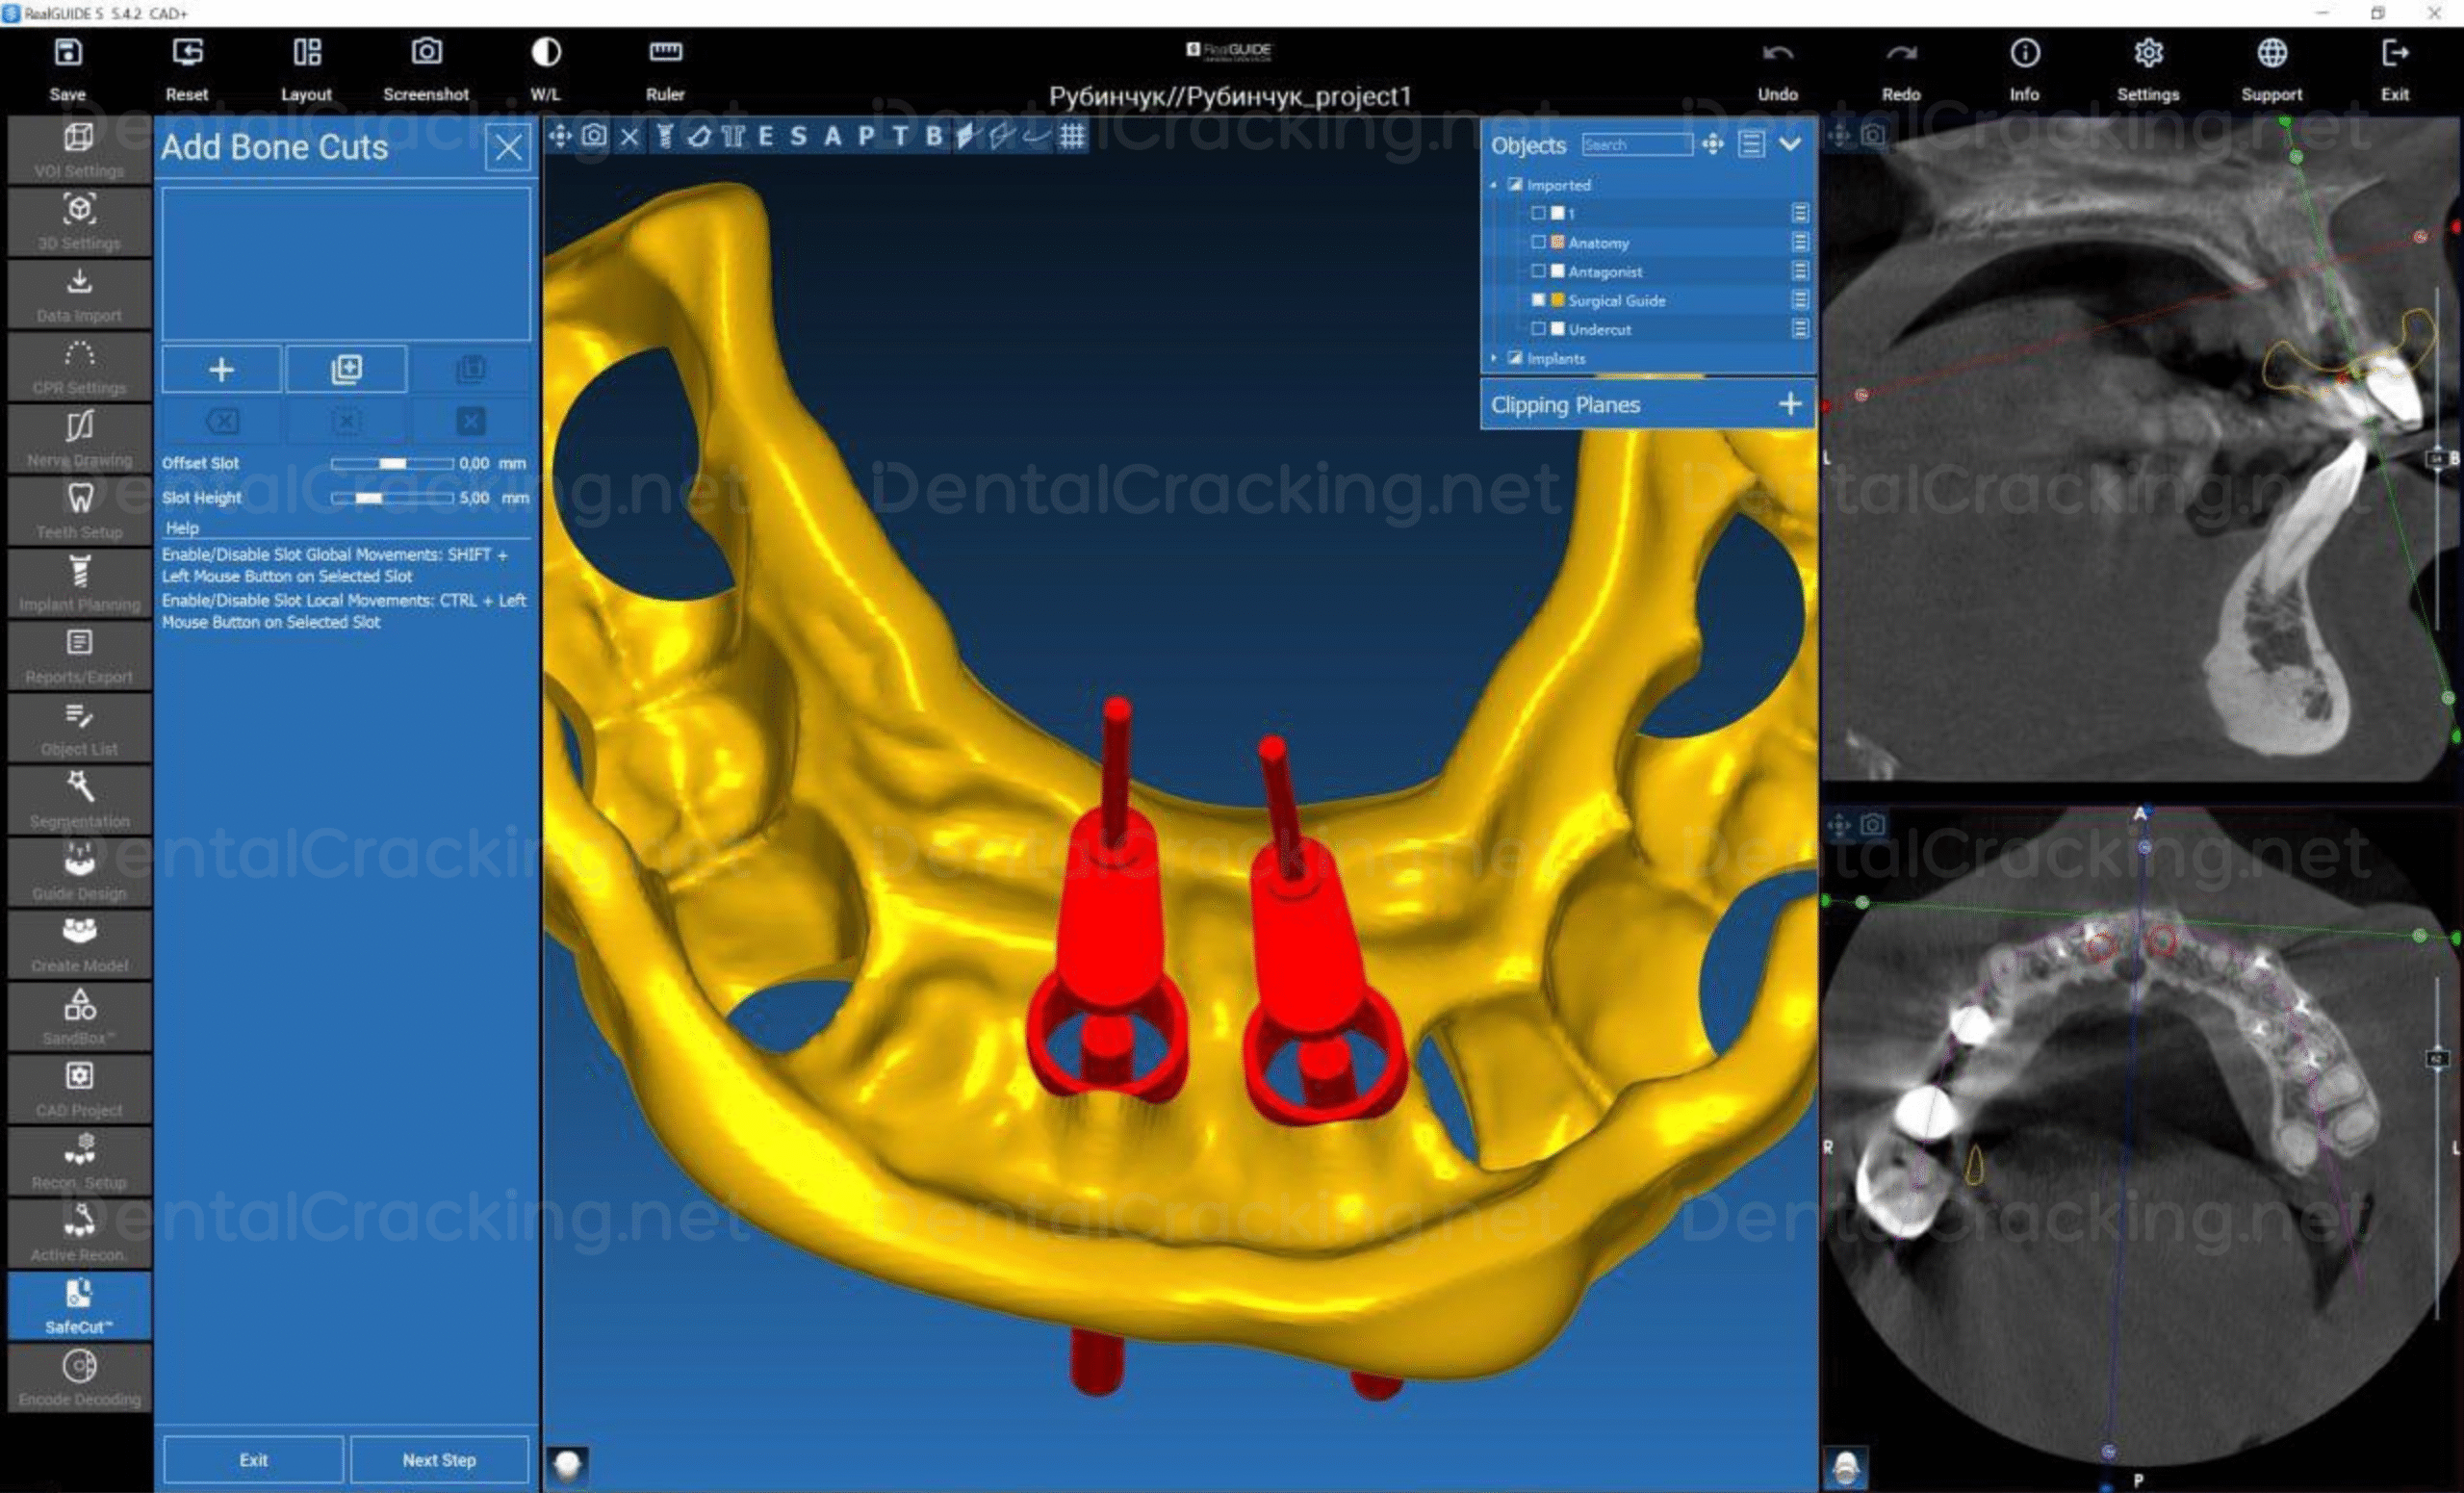Adjust the Slot Height slider
Viewport: 2464px width, 1493px height.
(369, 498)
